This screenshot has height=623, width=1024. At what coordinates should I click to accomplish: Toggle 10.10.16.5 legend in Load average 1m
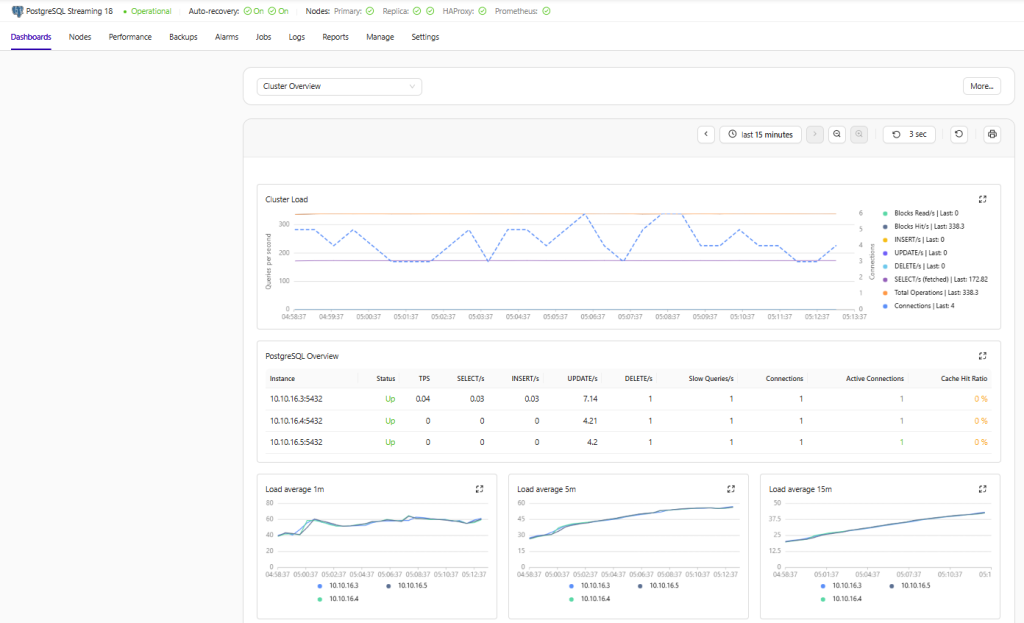(406, 586)
